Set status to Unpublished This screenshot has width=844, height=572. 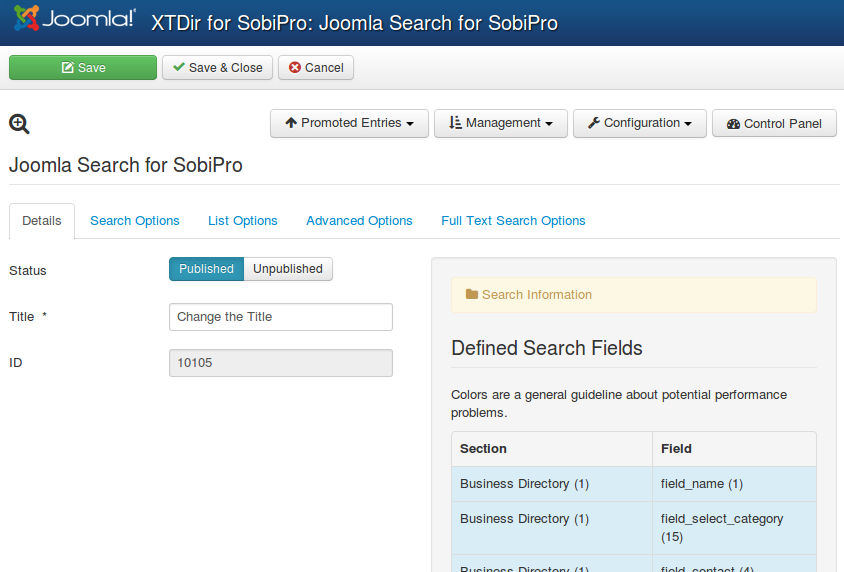tap(288, 269)
